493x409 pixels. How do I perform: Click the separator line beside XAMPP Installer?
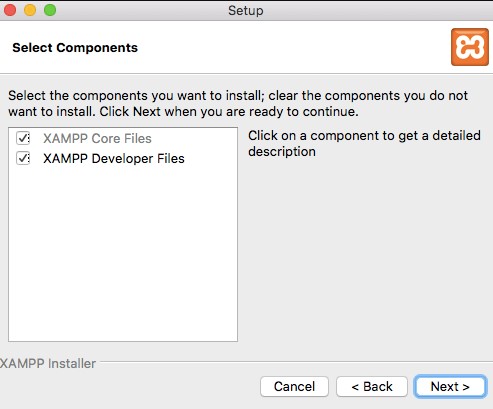coord(296,362)
